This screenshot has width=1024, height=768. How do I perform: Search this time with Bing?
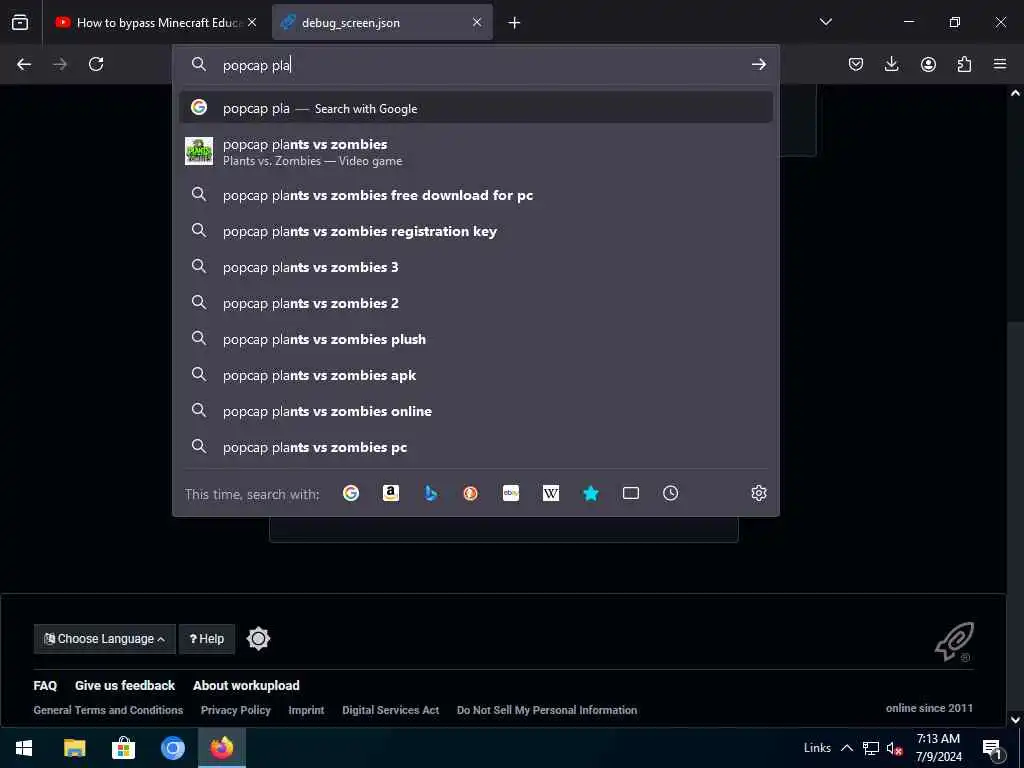point(430,493)
